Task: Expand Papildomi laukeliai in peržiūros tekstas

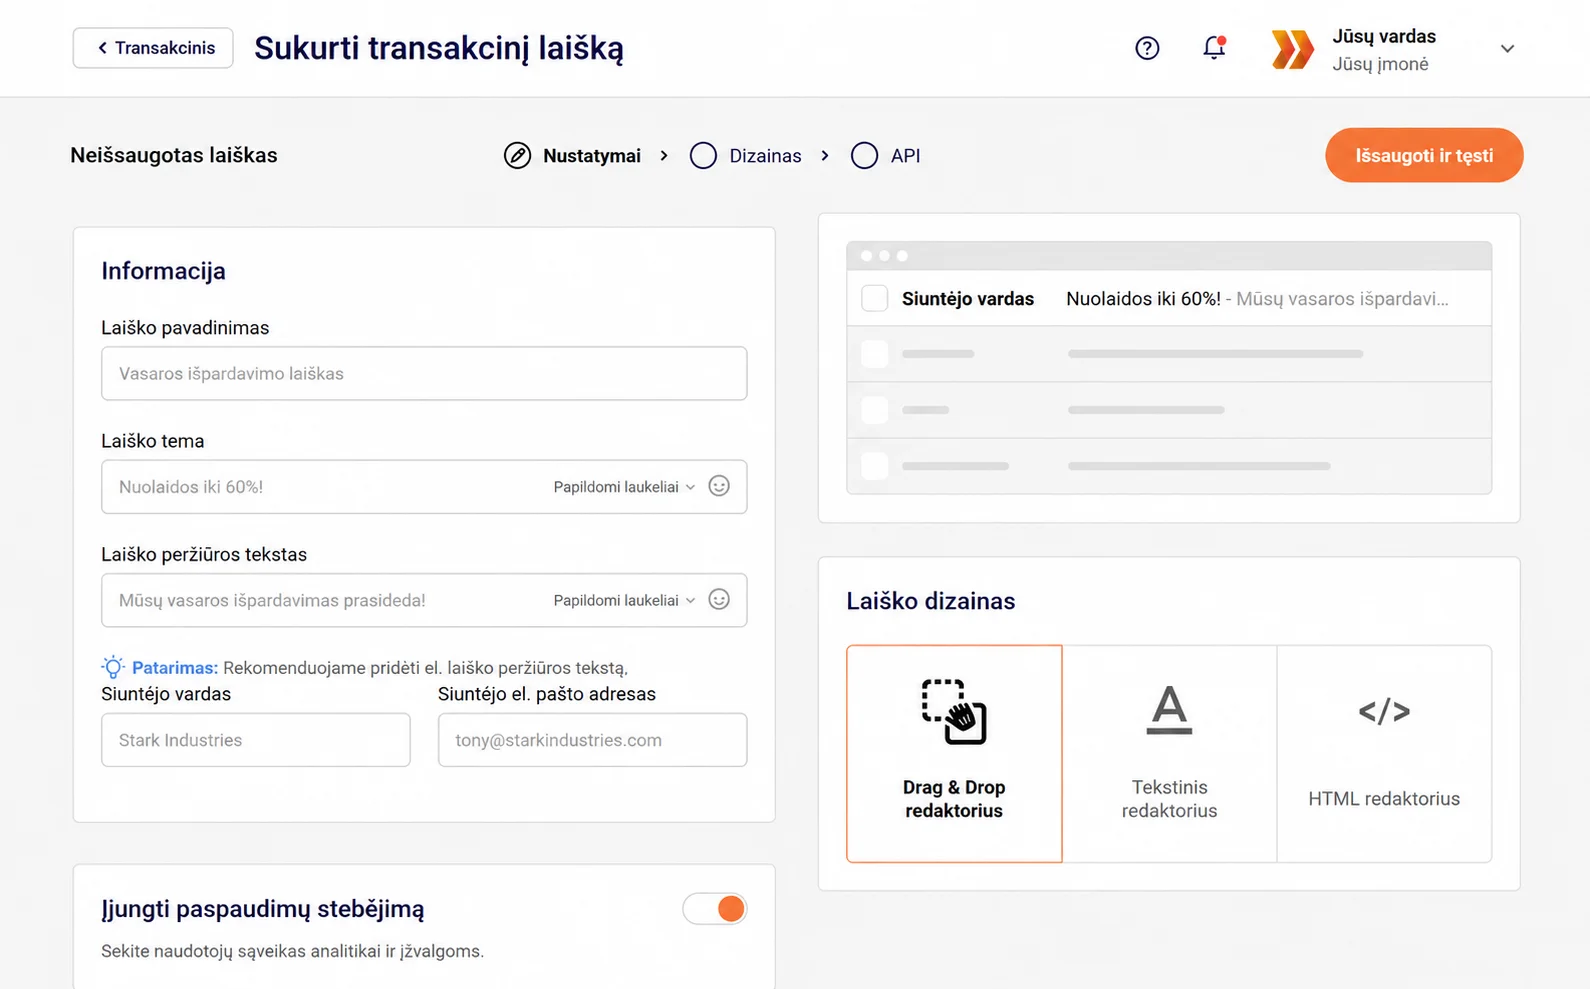Action: click(624, 600)
